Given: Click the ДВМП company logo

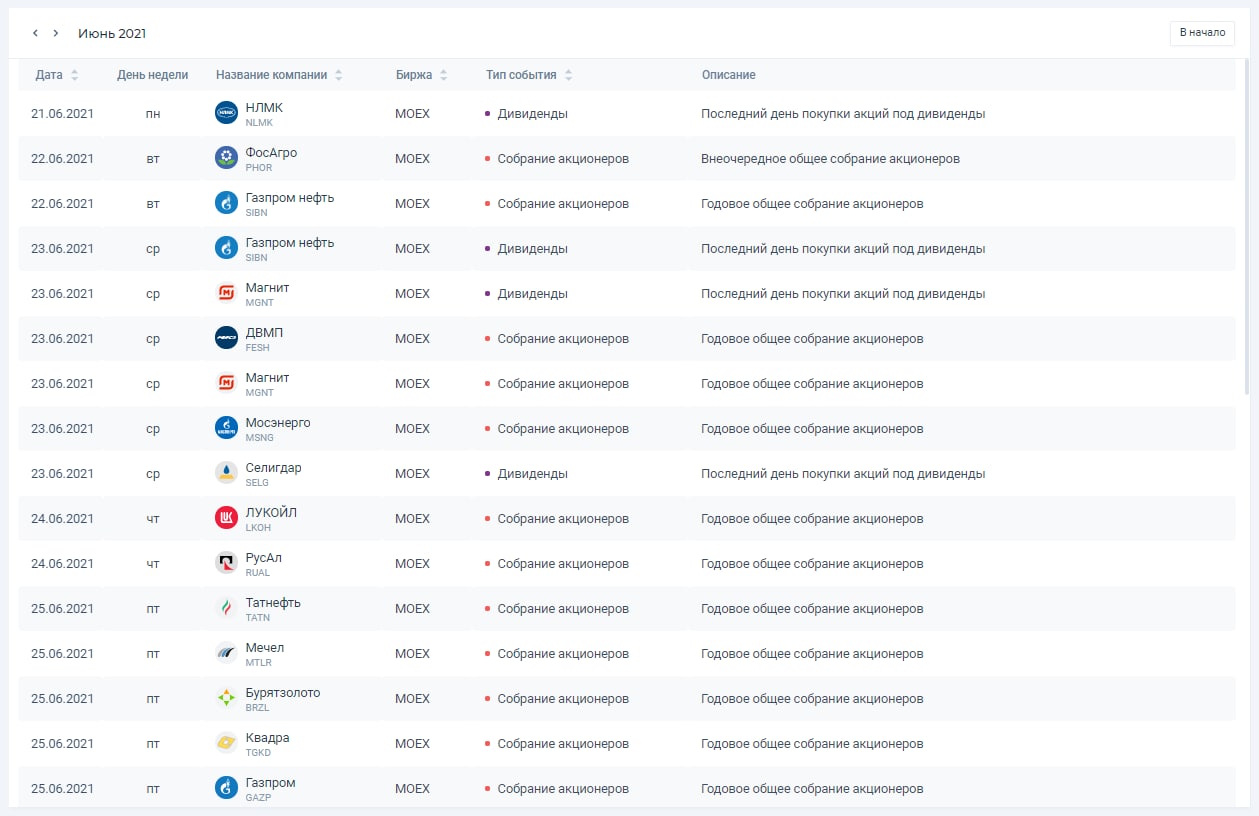Looking at the screenshot, I should pyautogui.click(x=226, y=338).
